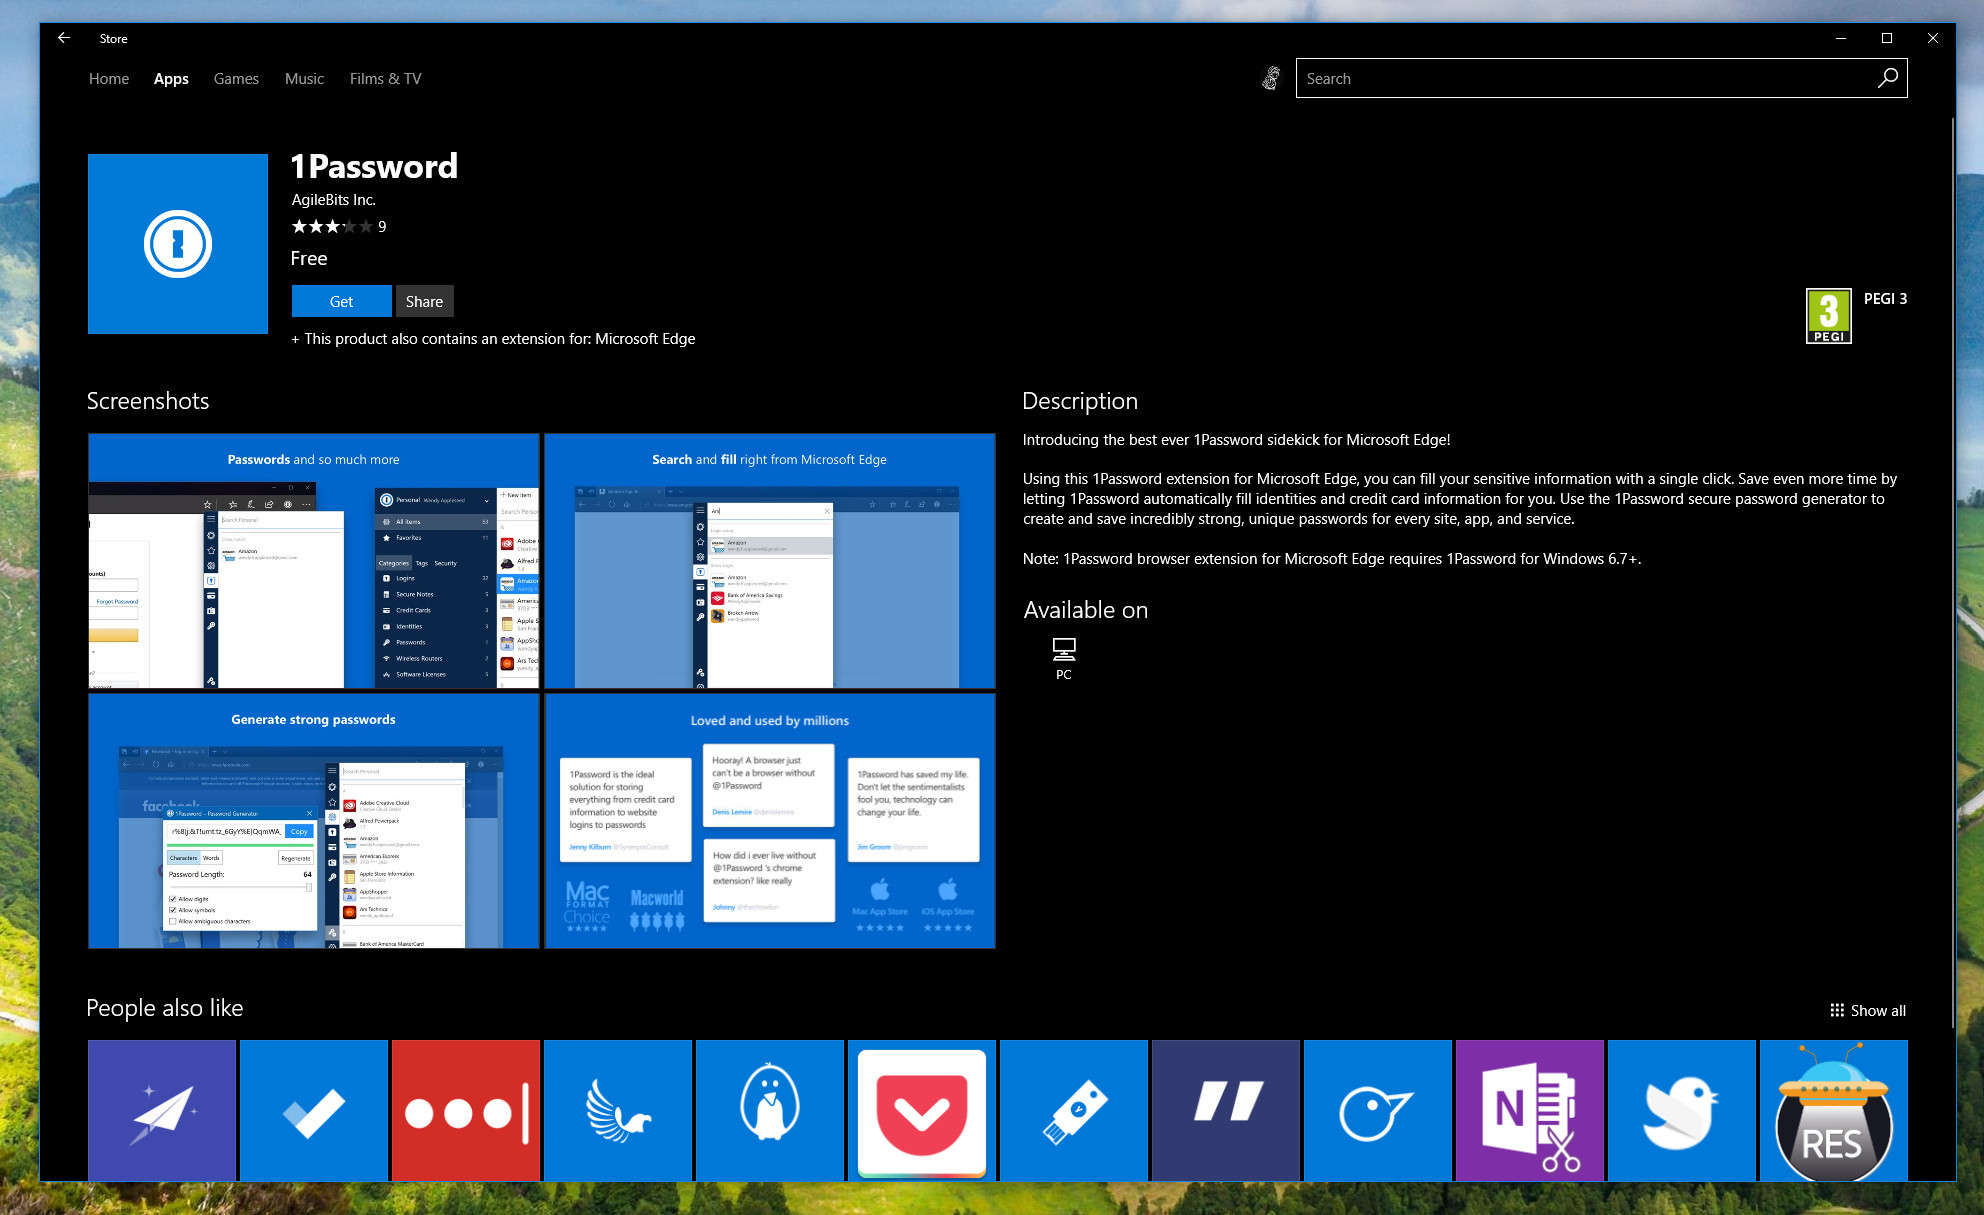Click the Search and fill screenshot thumbnail
This screenshot has height=1215, width=1984.
pos(772,560)
